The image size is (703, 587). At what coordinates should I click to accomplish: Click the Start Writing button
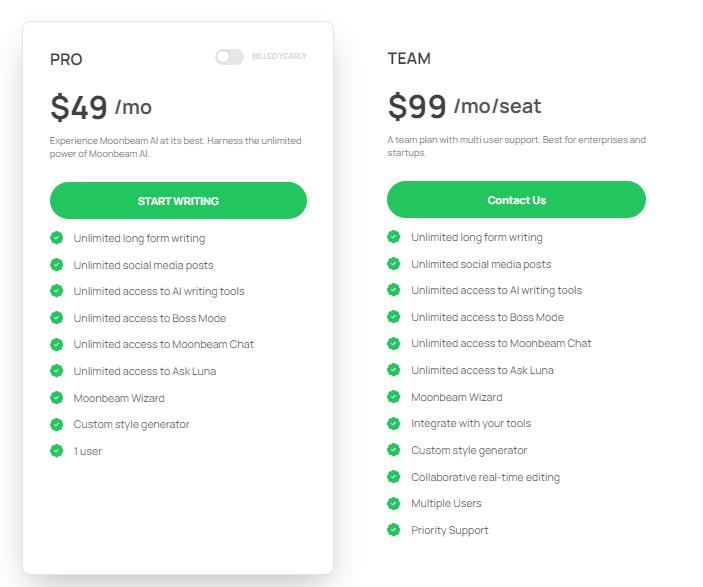coord(178,201)
